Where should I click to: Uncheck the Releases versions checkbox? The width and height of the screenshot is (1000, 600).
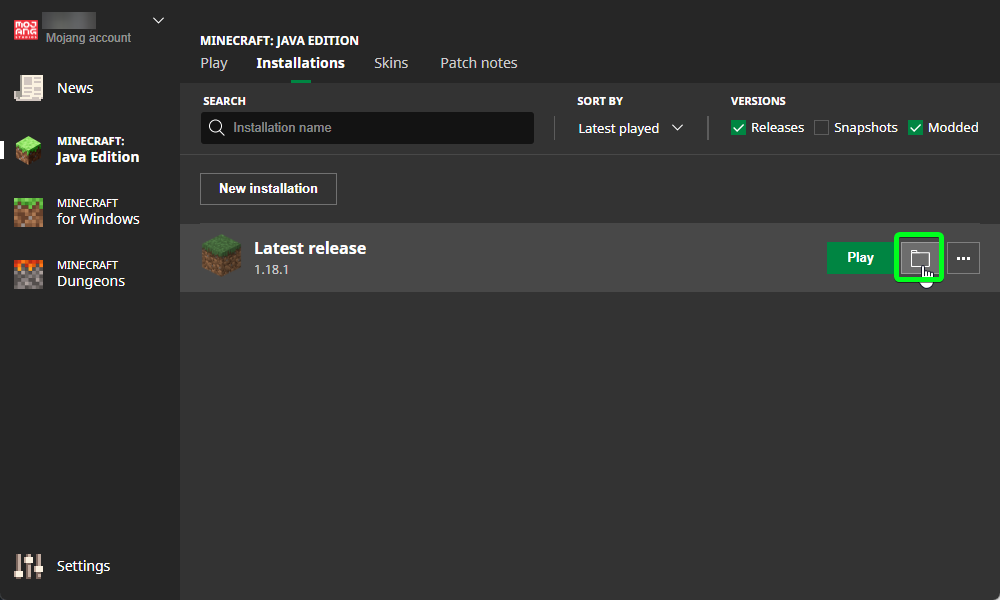pos(739,128)
